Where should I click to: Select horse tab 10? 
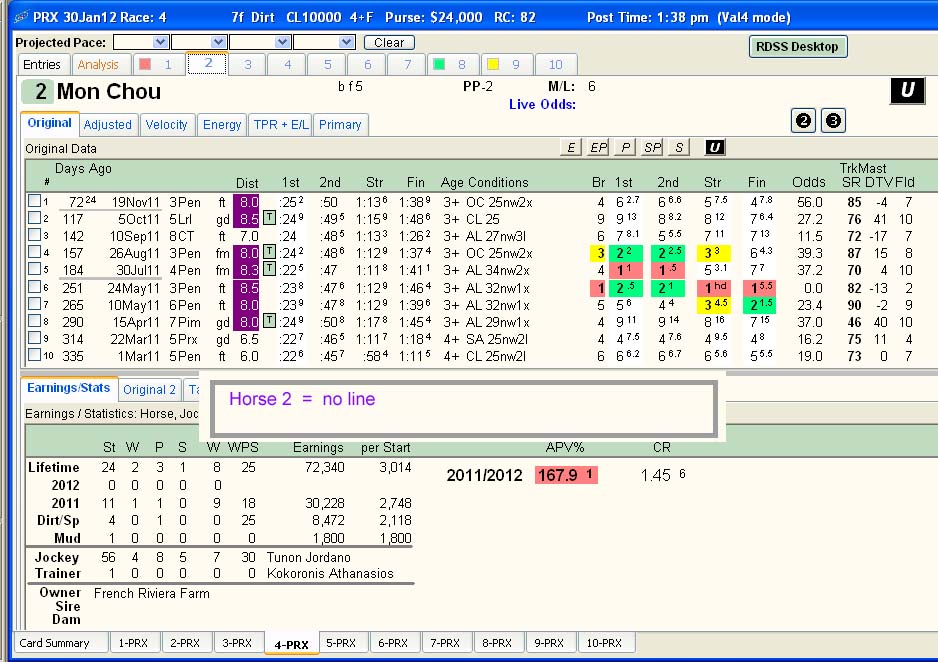click(x=556, y=65)
